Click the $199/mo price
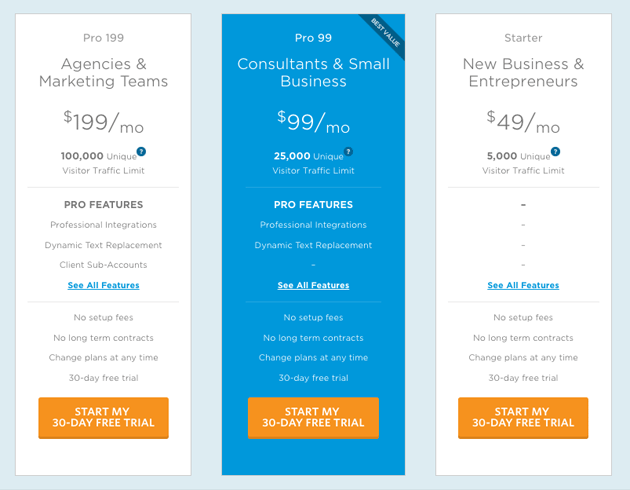 pyautogui.click(x=104, y=122)
